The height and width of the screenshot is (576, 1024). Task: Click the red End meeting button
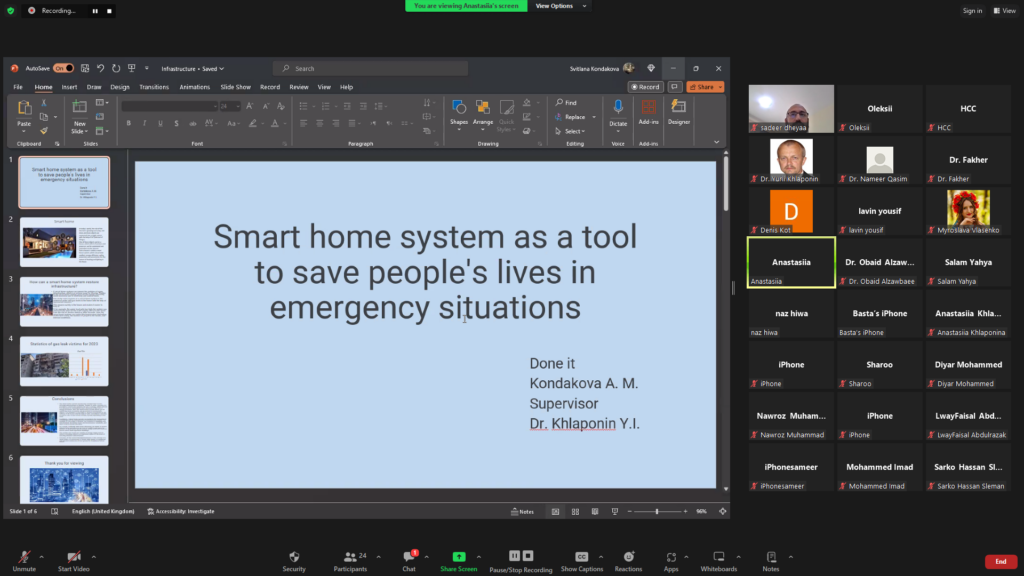click(x=1000, y=561)
